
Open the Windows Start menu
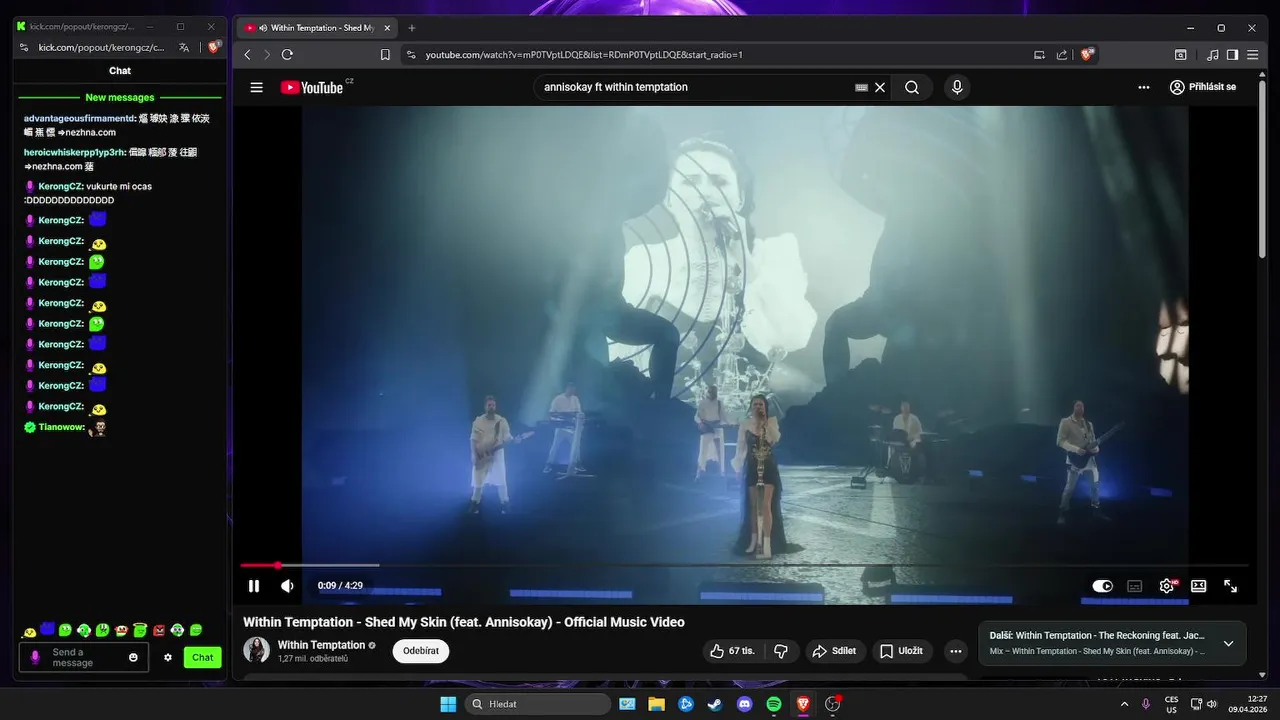click(447, 704)
